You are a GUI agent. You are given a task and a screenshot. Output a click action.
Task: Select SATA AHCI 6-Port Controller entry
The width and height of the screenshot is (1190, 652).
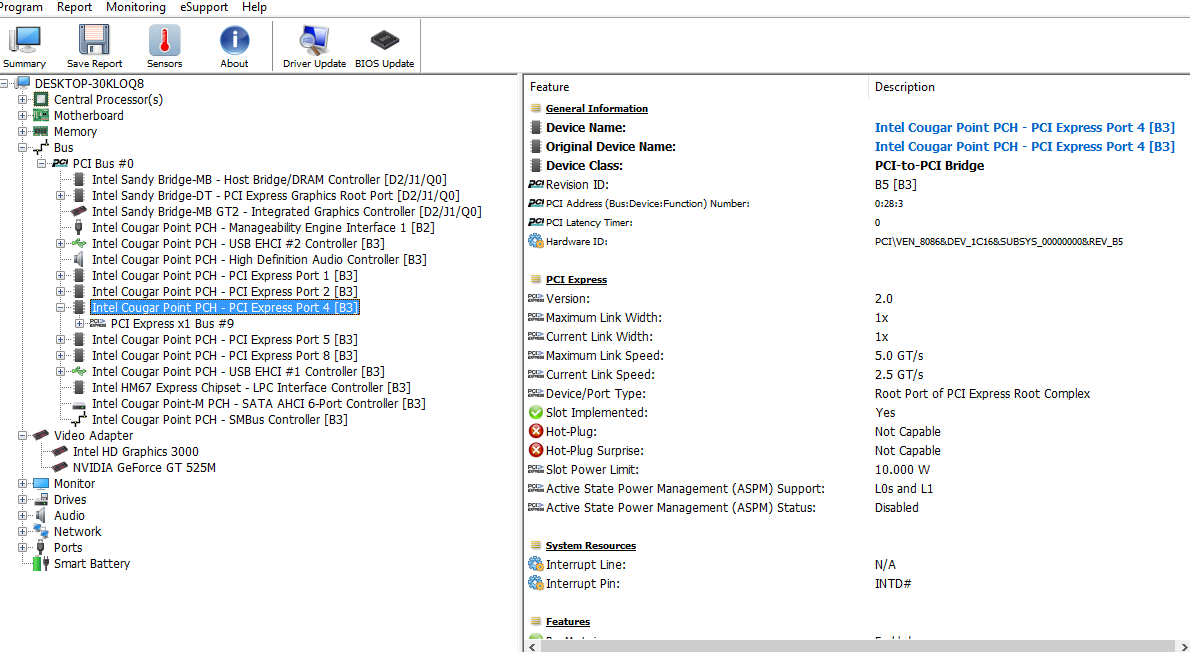[259, 404]
